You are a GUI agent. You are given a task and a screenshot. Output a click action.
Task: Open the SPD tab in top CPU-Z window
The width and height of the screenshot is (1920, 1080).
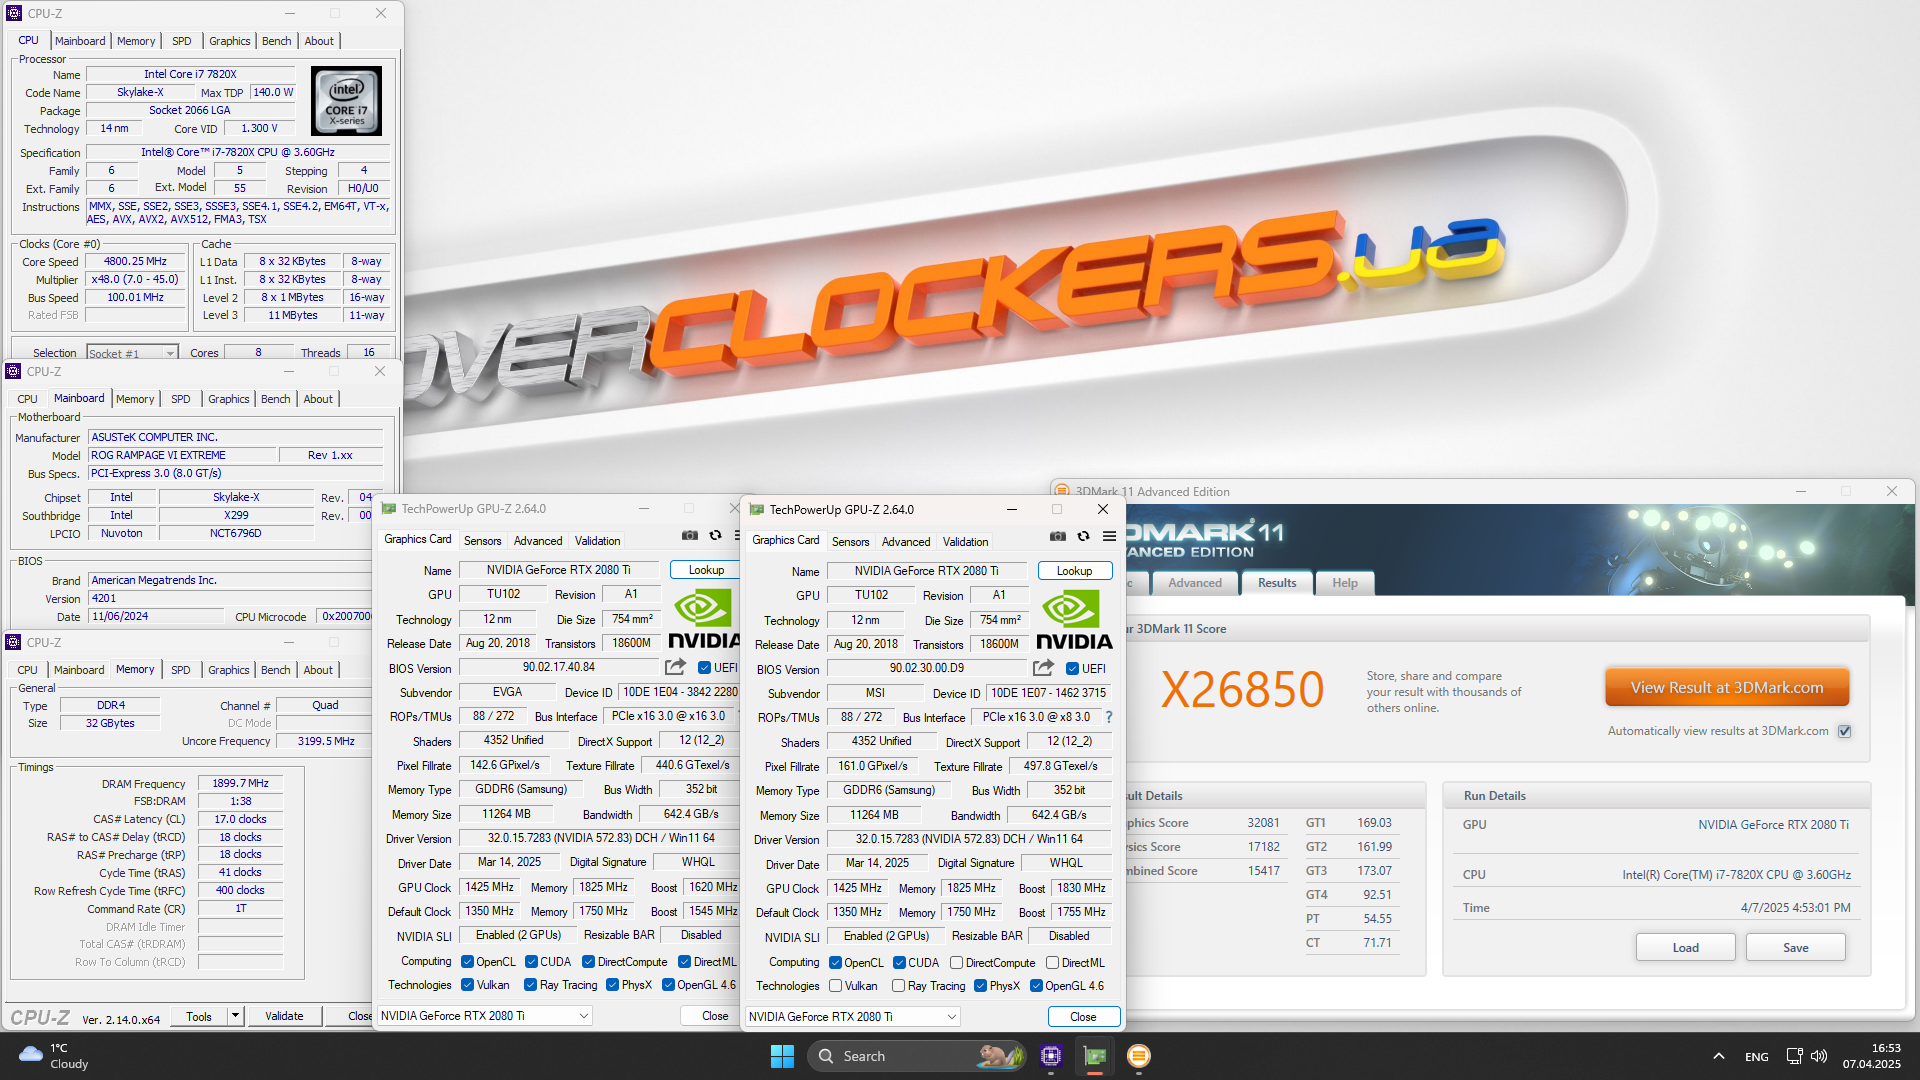[x=182, y=41]
